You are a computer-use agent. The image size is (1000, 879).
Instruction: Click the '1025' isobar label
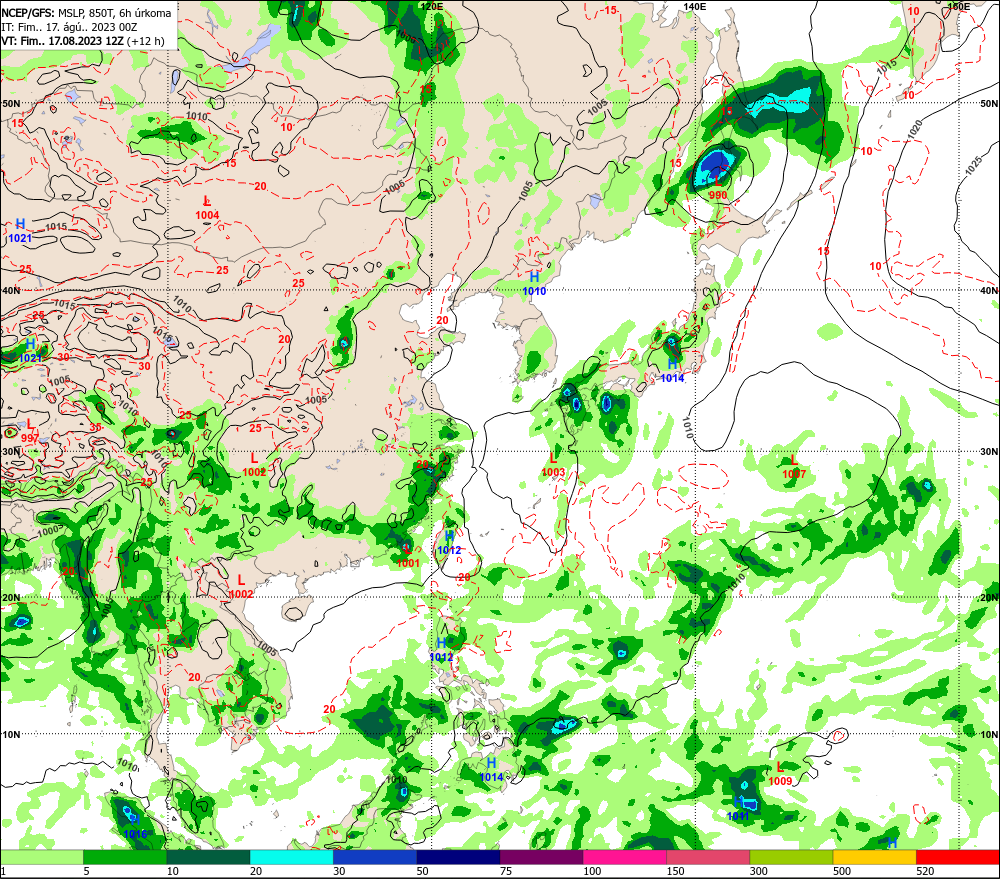(x=973, y=166)
